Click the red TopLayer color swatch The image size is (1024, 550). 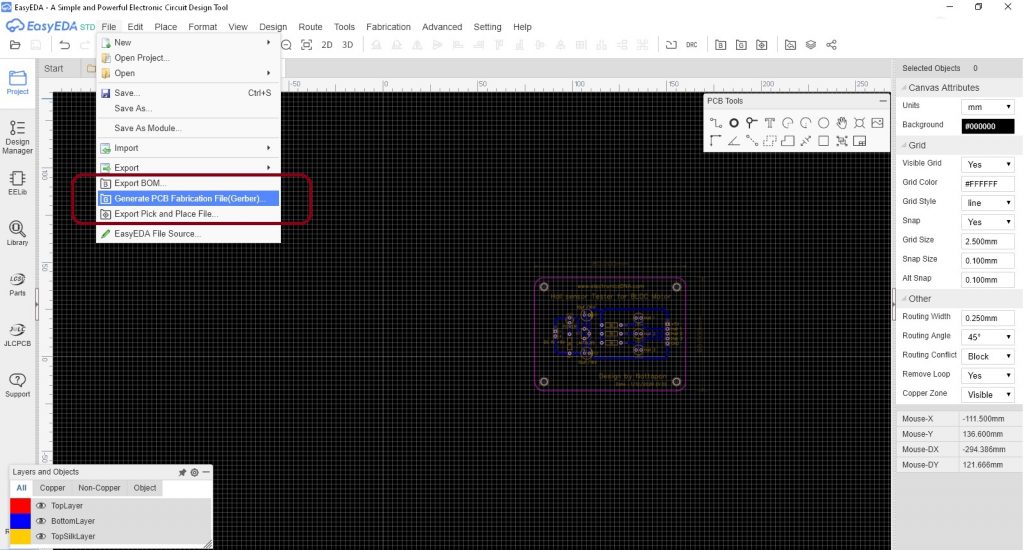point(20,506)
